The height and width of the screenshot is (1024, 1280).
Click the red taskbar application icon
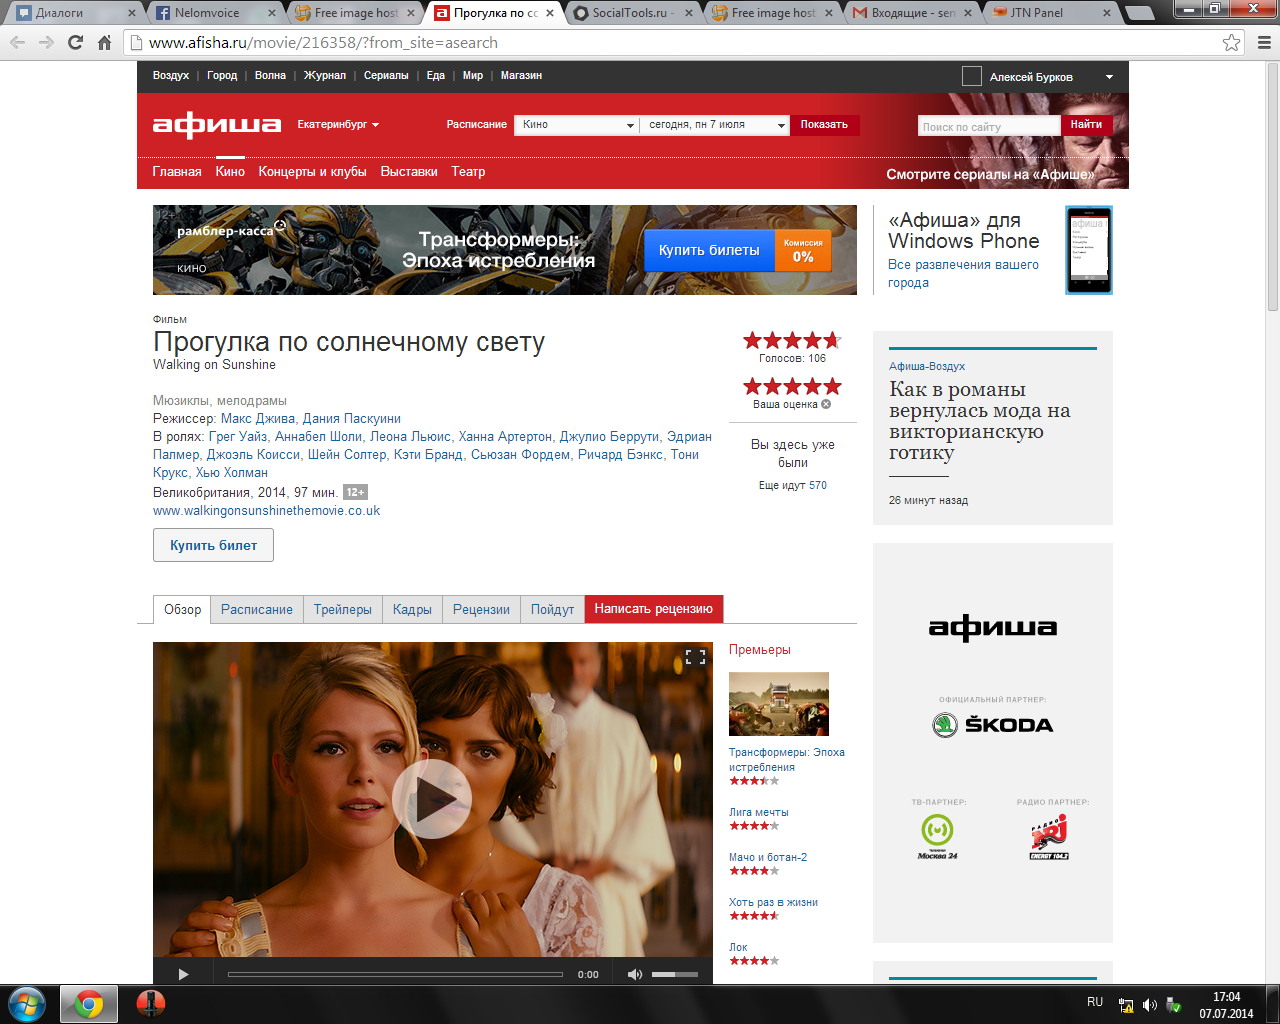(x=151, y=1004)
